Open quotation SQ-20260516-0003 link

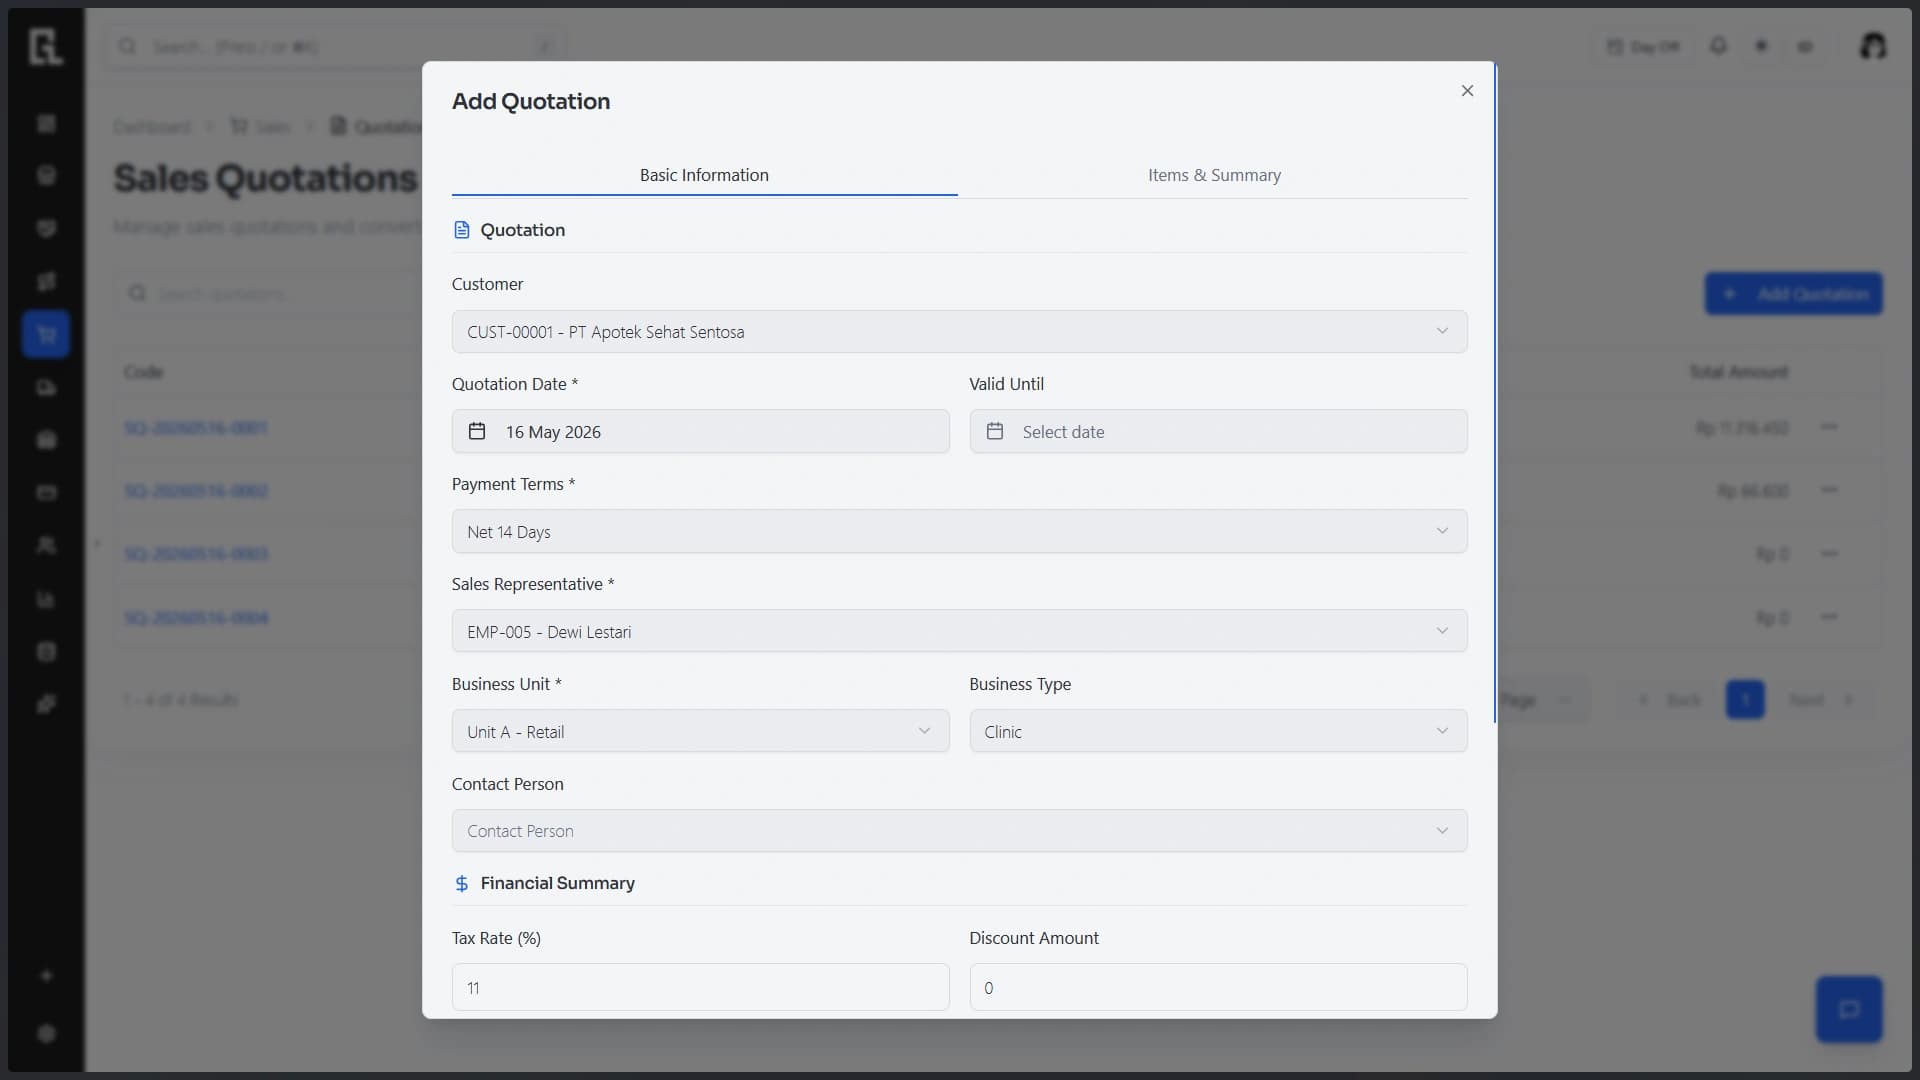[x=196, y=554]
